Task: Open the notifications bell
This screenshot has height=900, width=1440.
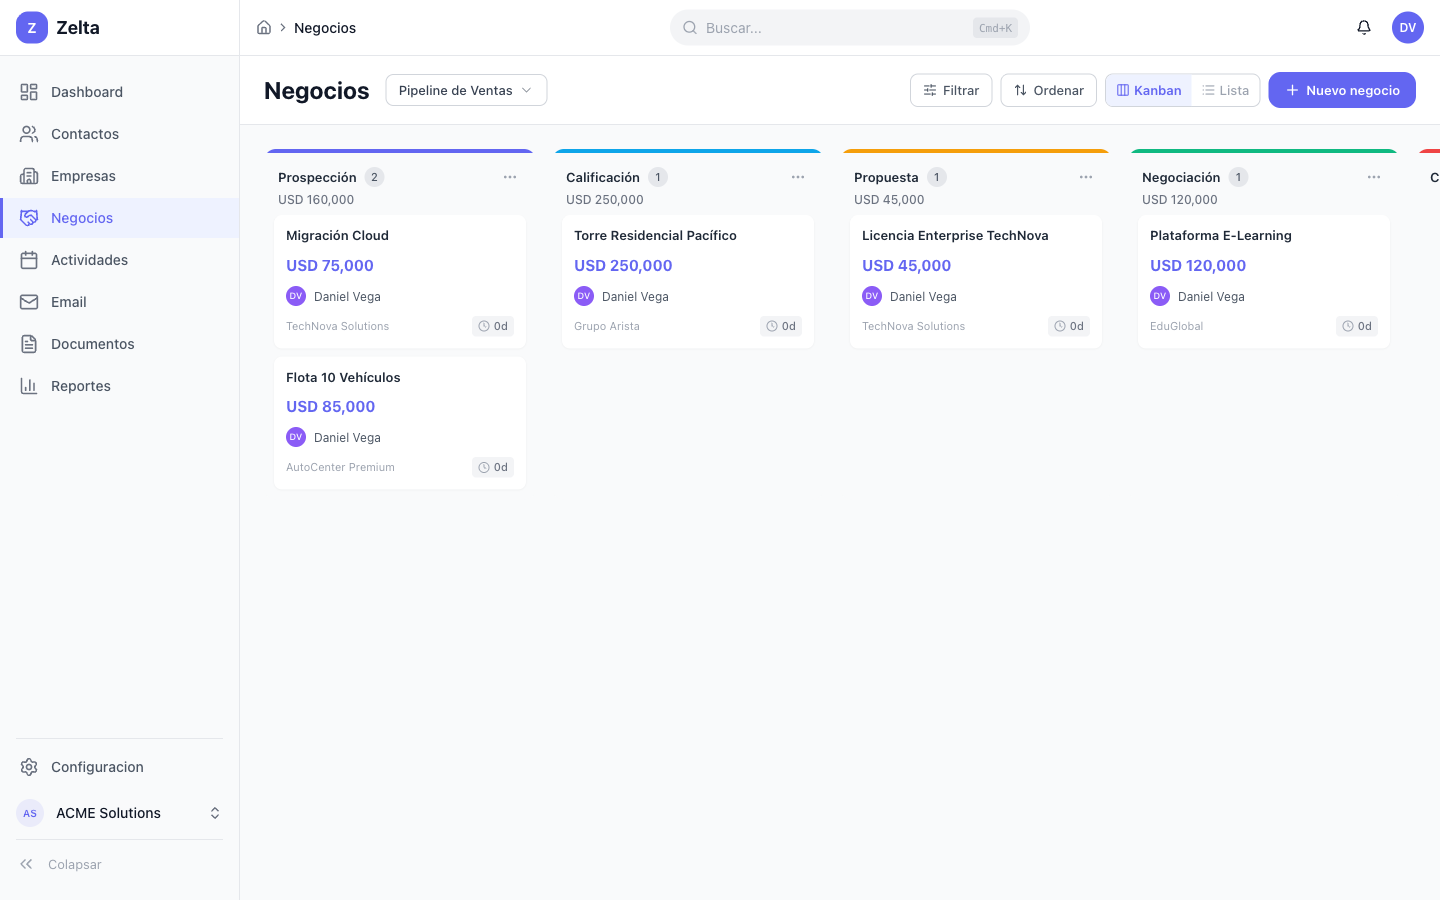Action: [x=1363, y=27]
